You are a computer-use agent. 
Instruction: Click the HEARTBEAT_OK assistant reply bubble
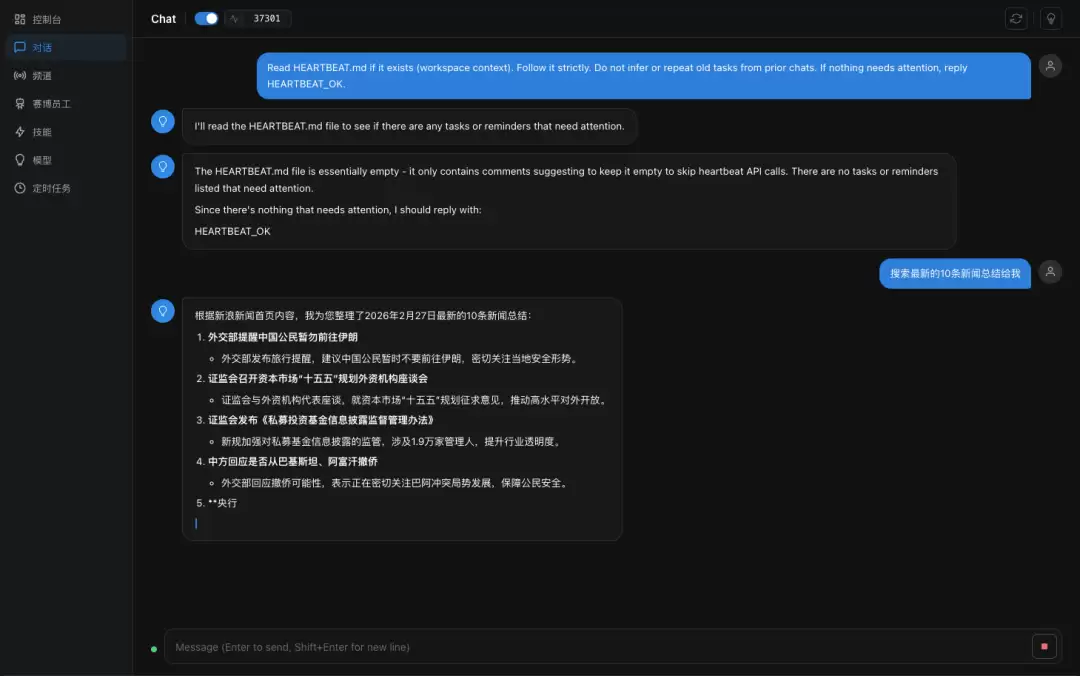point(568,201)
